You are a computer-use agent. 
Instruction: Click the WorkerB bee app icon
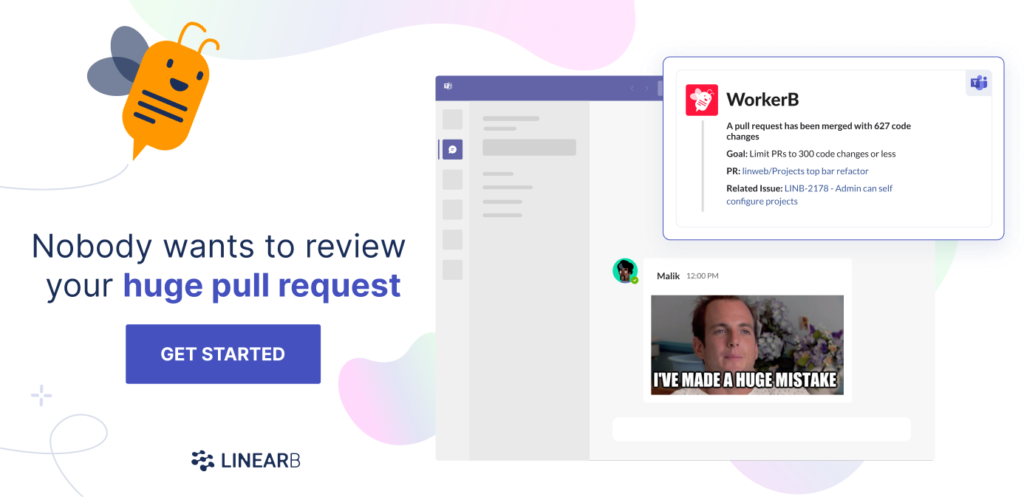point(701,100)
